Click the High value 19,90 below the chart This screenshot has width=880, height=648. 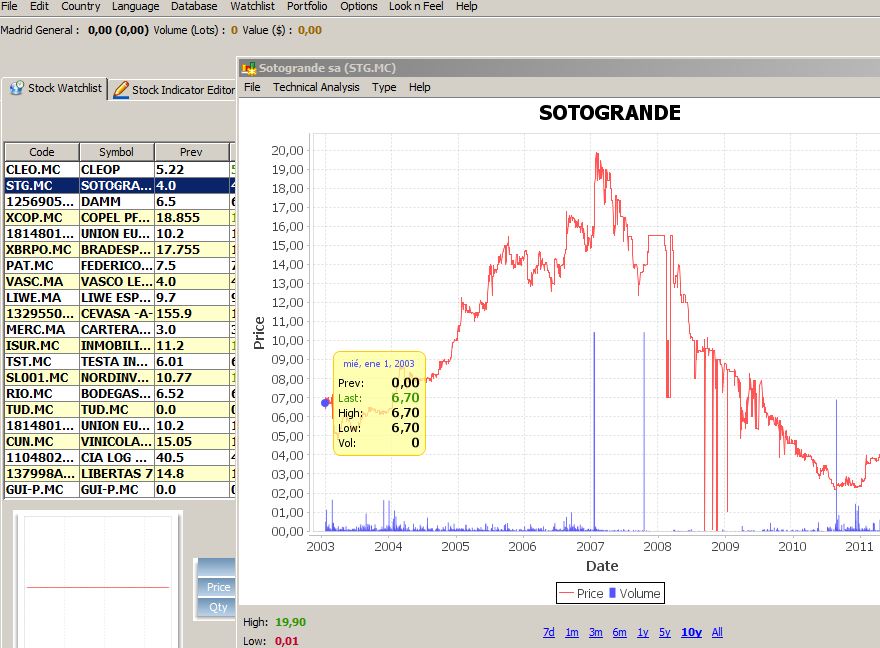[290, 622]
